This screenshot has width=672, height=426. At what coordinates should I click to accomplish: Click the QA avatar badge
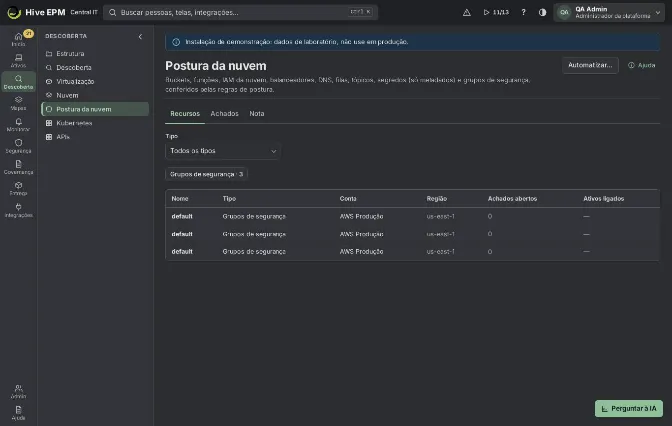564,12
